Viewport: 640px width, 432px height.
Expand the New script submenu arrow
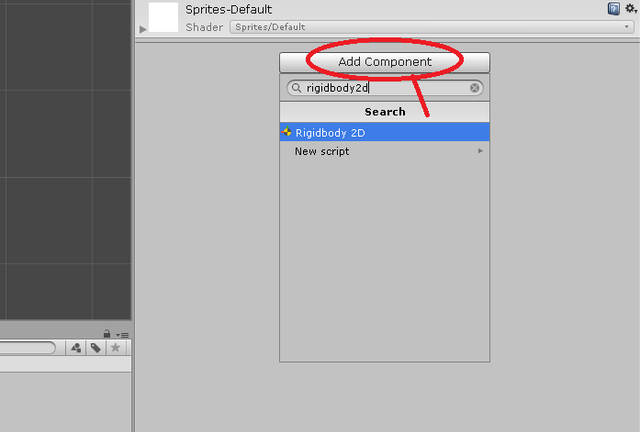[480, 151]
